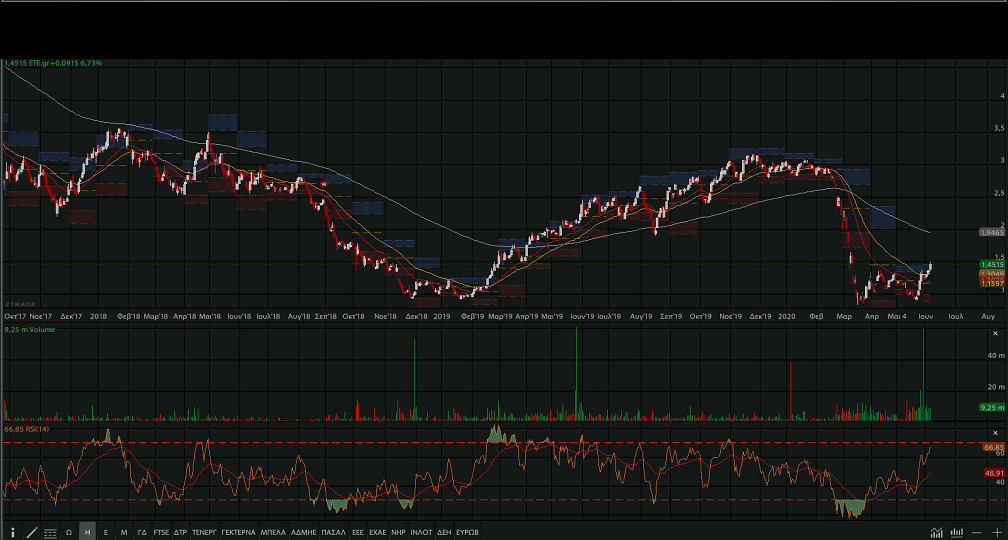Toggle the weekly E timeframe

click(106, 532)
